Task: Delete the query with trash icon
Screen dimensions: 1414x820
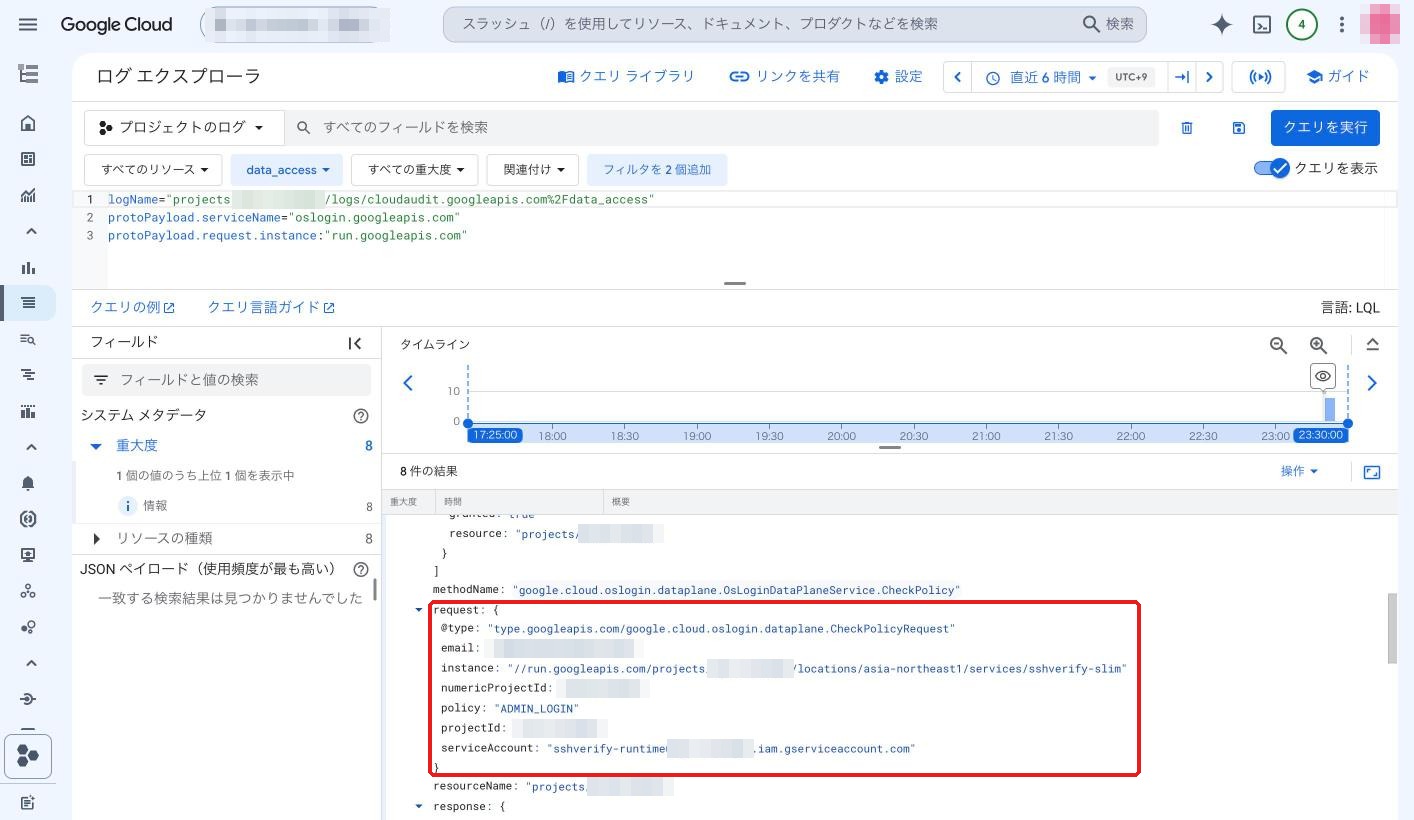Action: pos(1187,128)
